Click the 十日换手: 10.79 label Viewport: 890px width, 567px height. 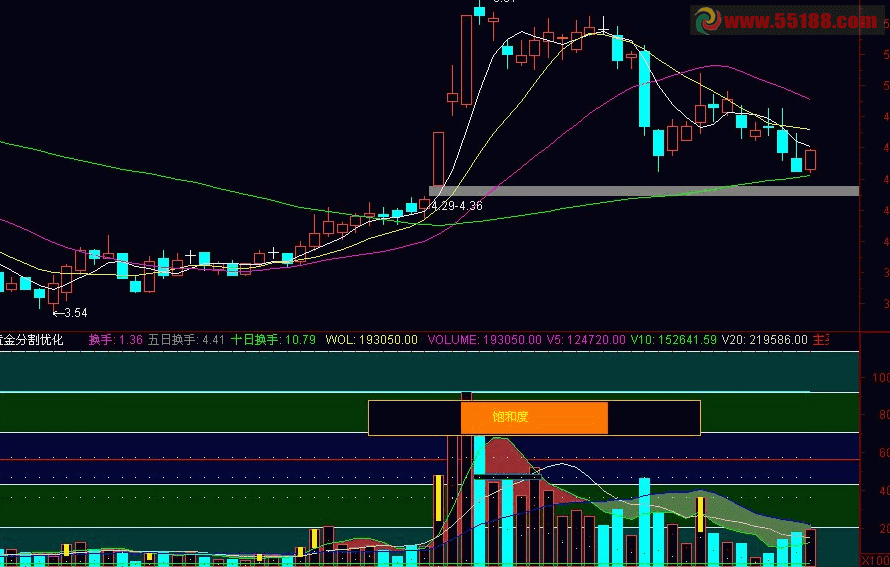coord(273,340)
